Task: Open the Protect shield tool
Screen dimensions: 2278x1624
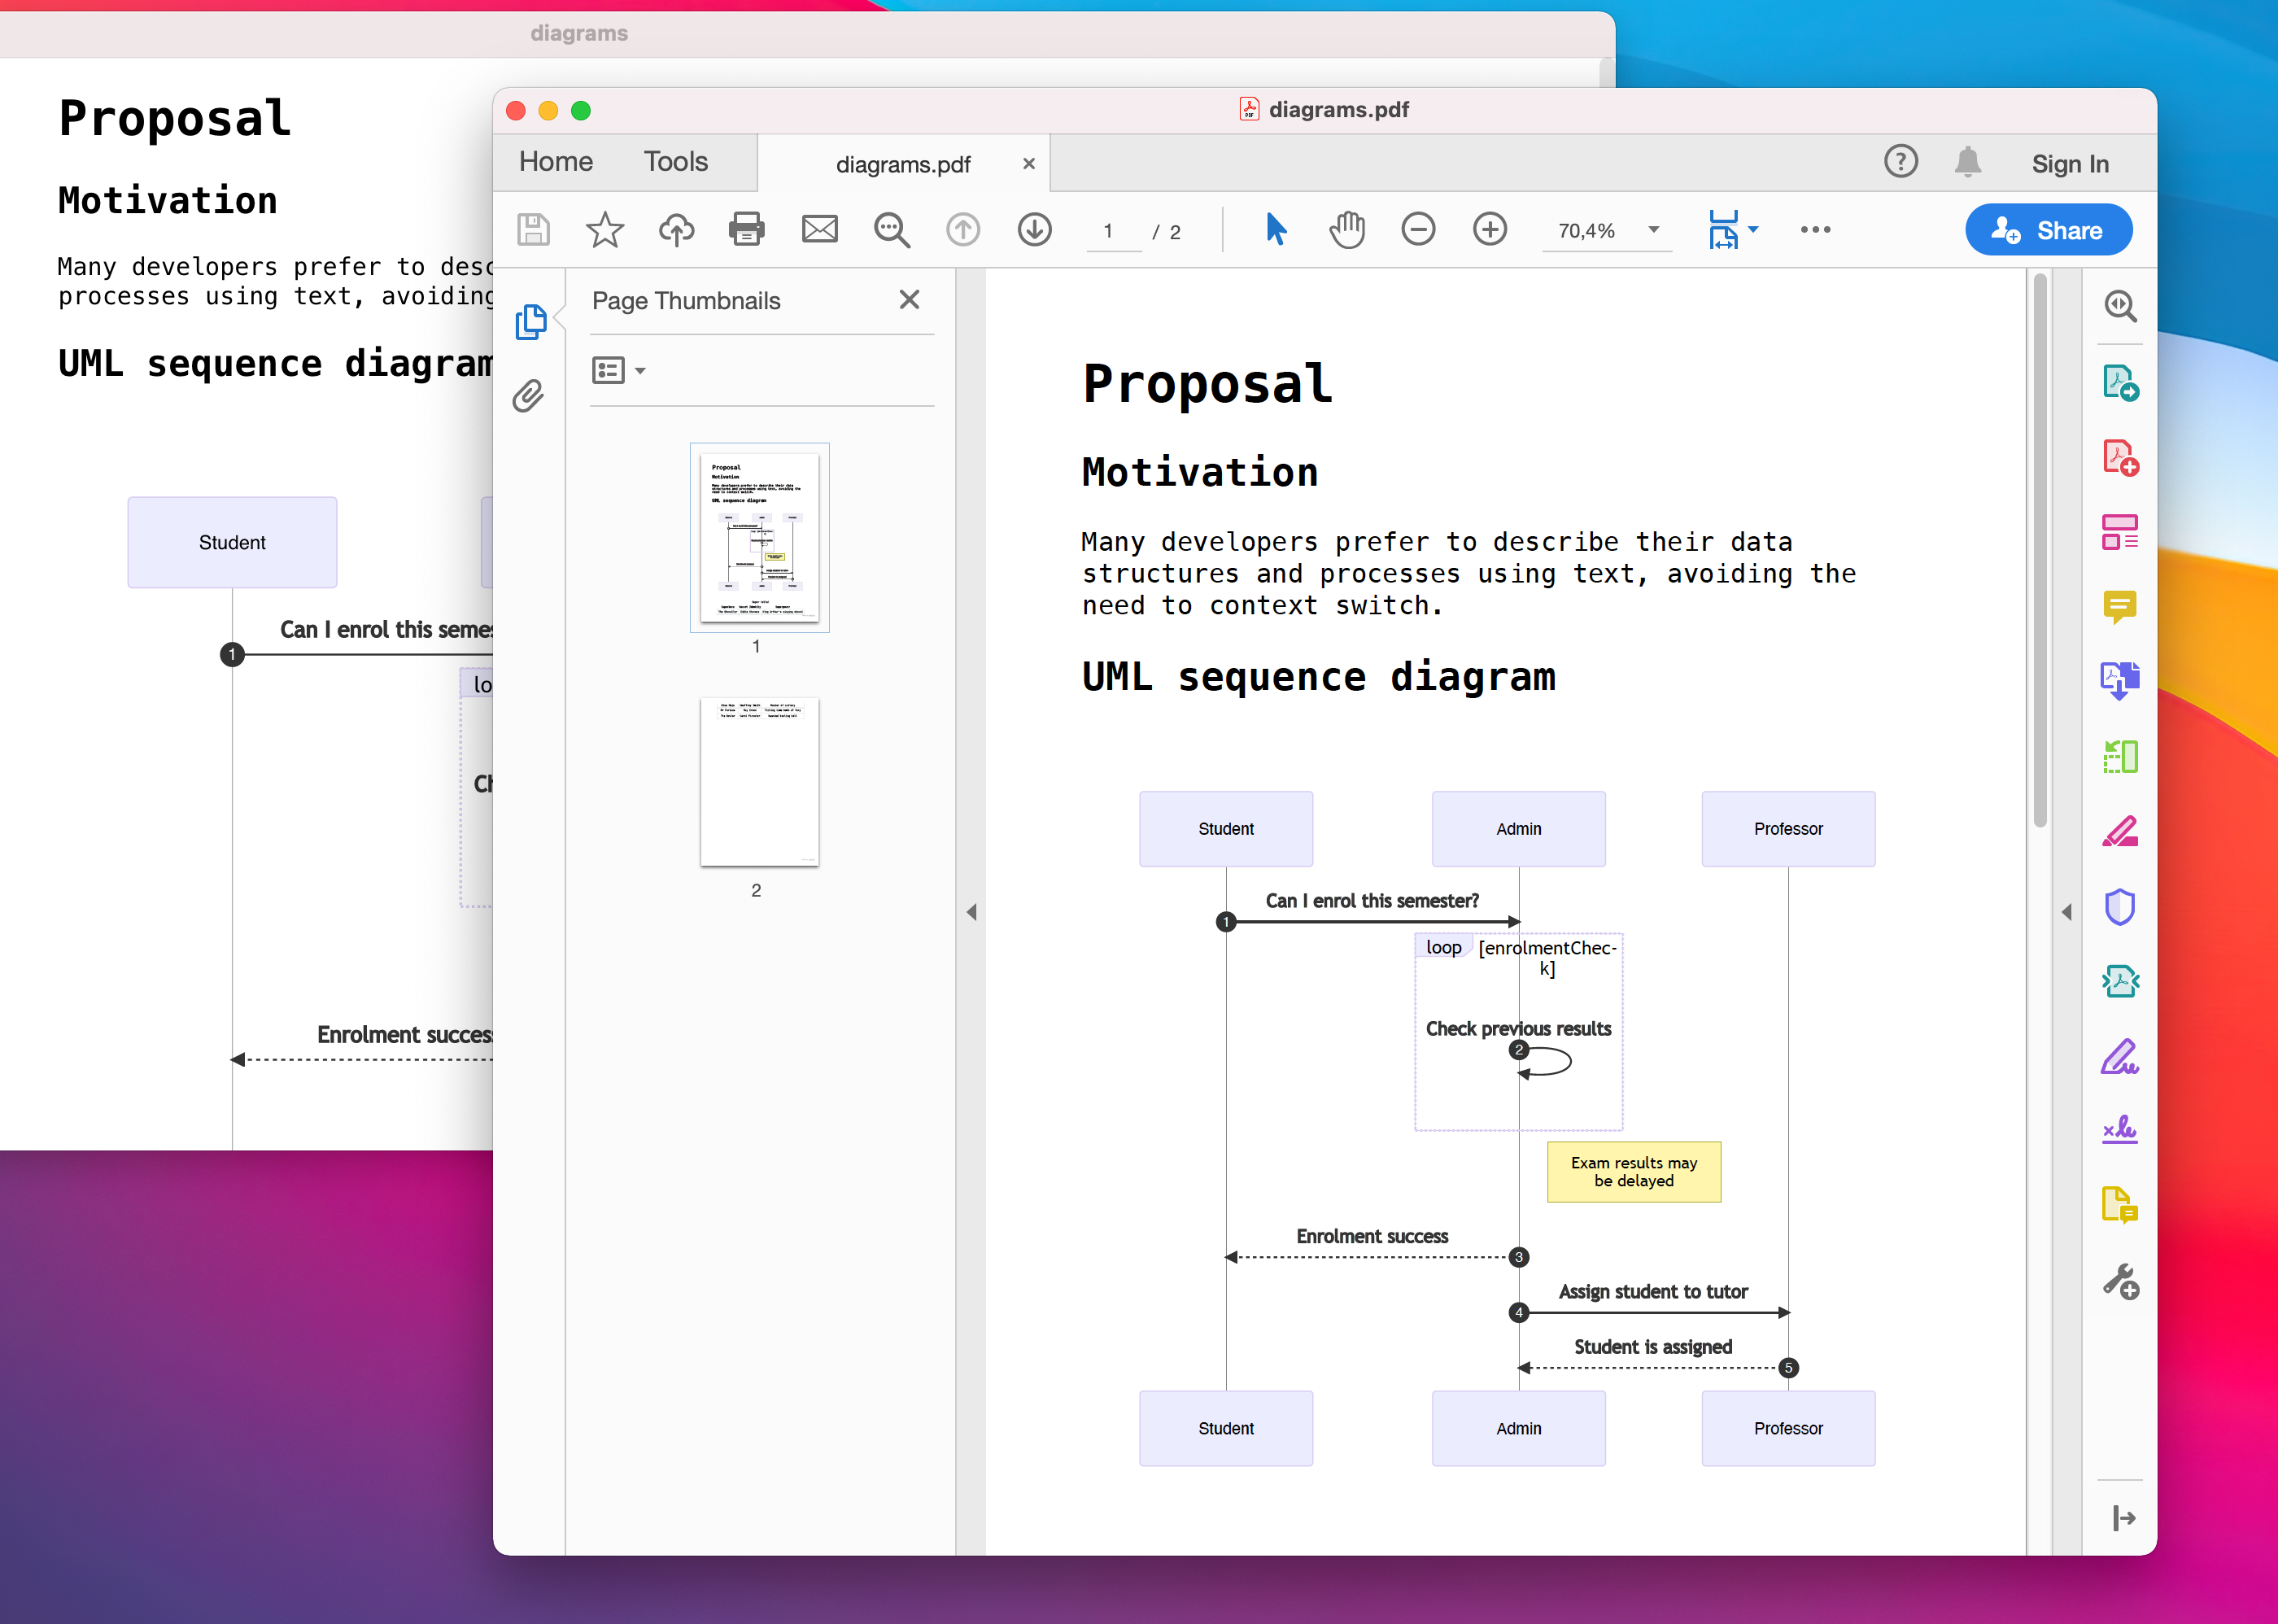Action: click(2119, 907)
